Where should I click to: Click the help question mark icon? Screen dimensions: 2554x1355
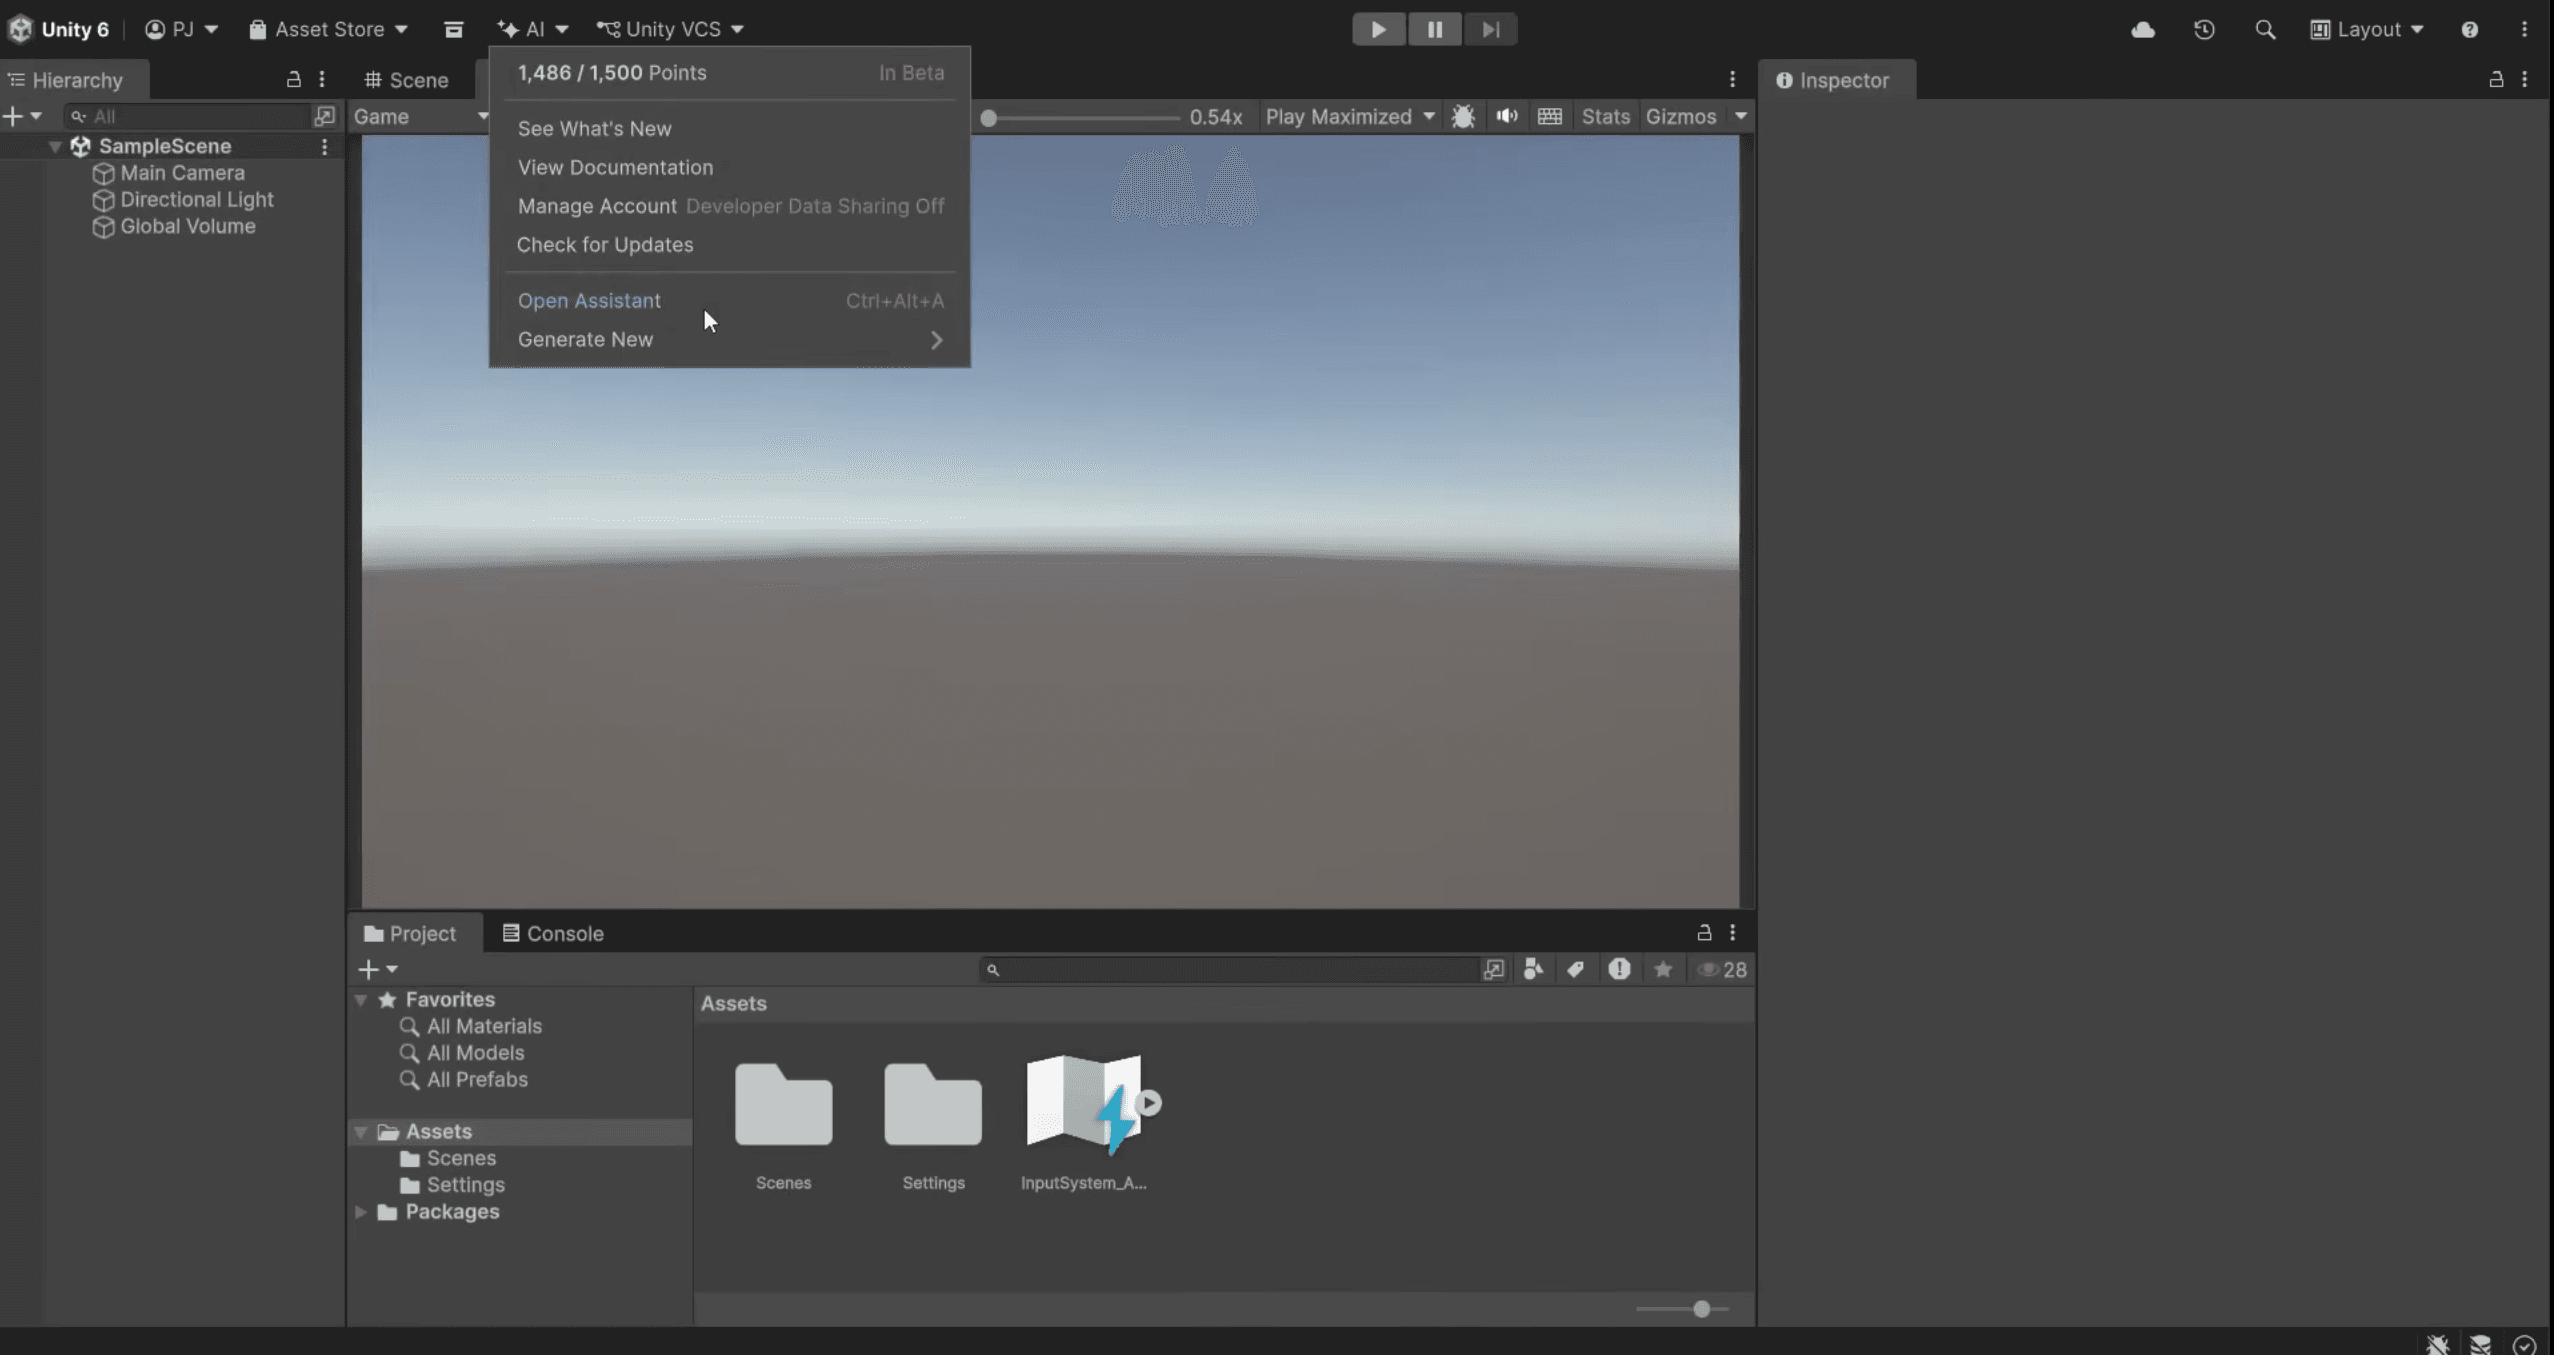(2469, 30)
